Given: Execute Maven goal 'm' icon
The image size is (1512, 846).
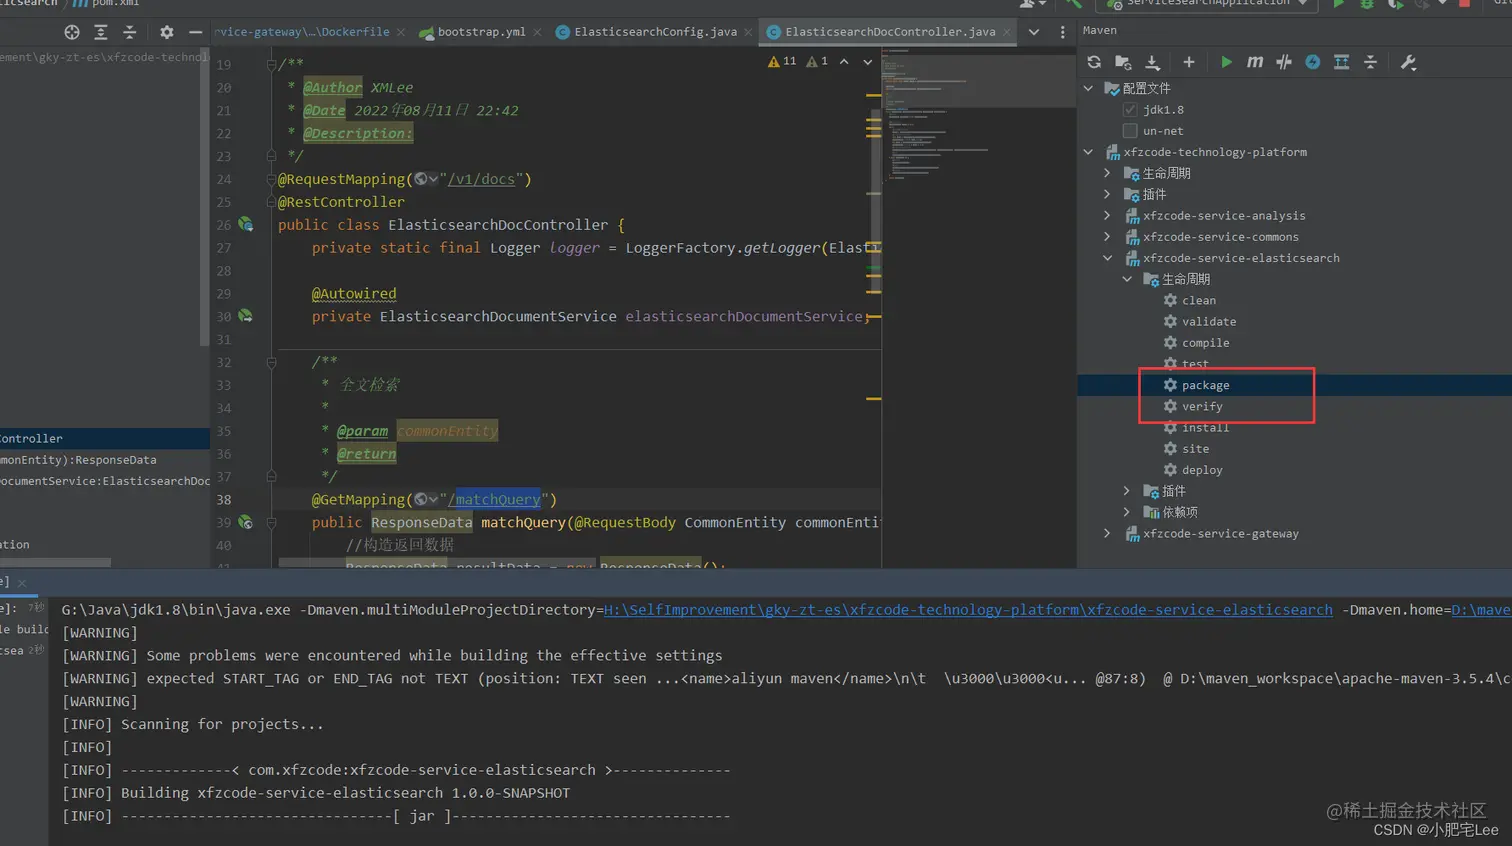Looking at the screenshot, I should tap(1255, 62).
